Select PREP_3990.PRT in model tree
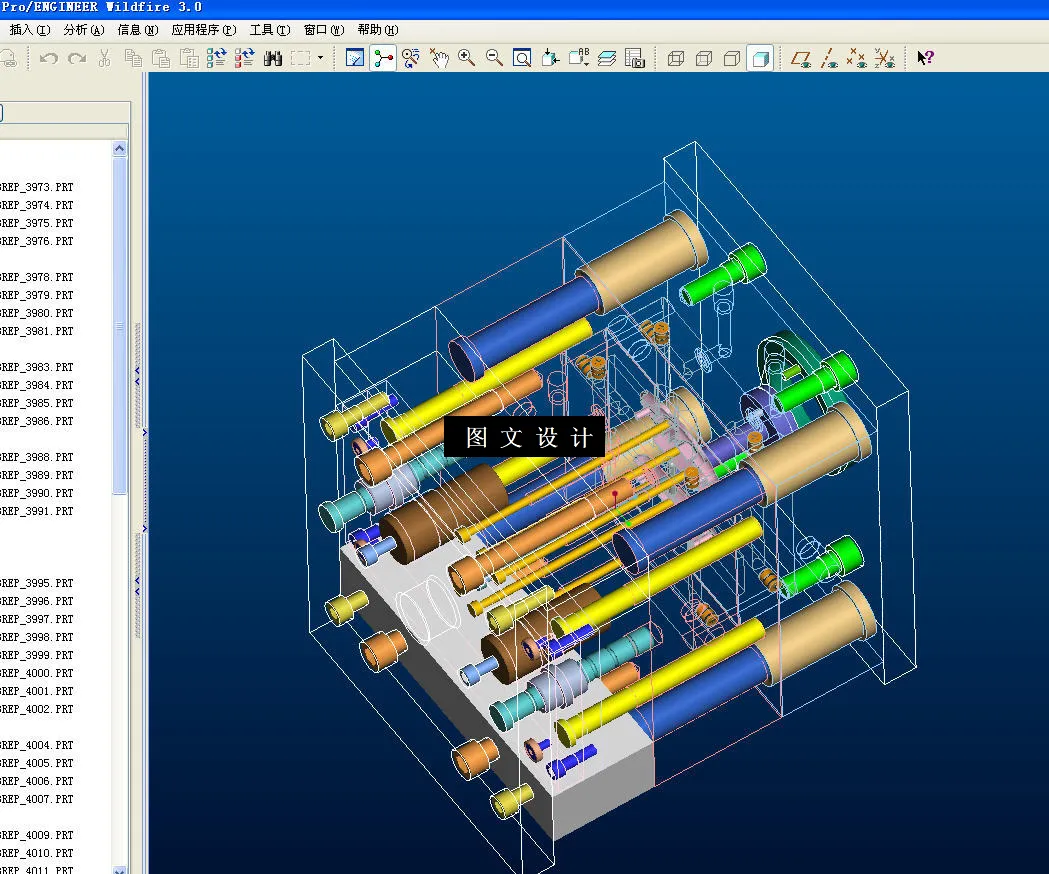This screenshot has height=874, width=1049. point(37,493)
